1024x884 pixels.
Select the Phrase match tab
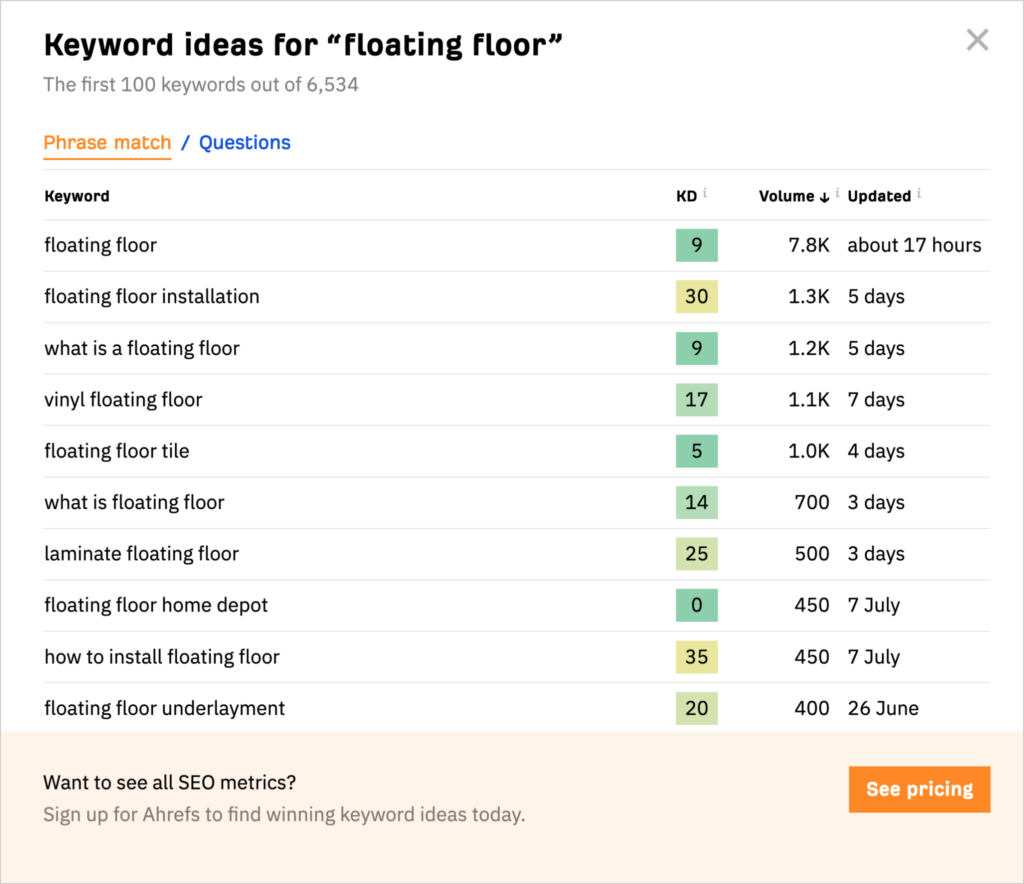[107, 143]
